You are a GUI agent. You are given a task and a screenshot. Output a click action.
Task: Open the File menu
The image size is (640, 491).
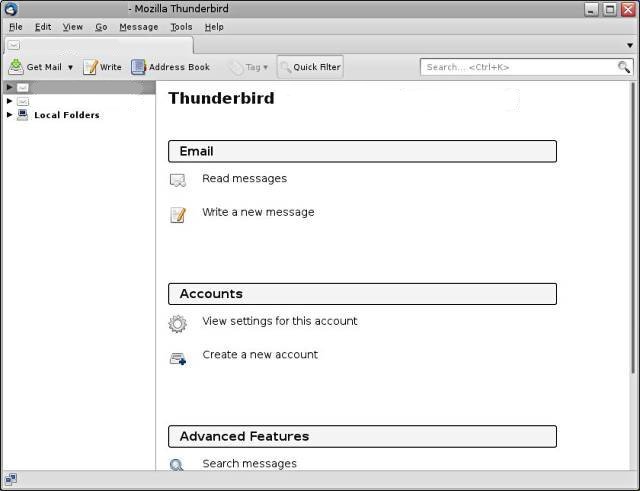[16, 27]
